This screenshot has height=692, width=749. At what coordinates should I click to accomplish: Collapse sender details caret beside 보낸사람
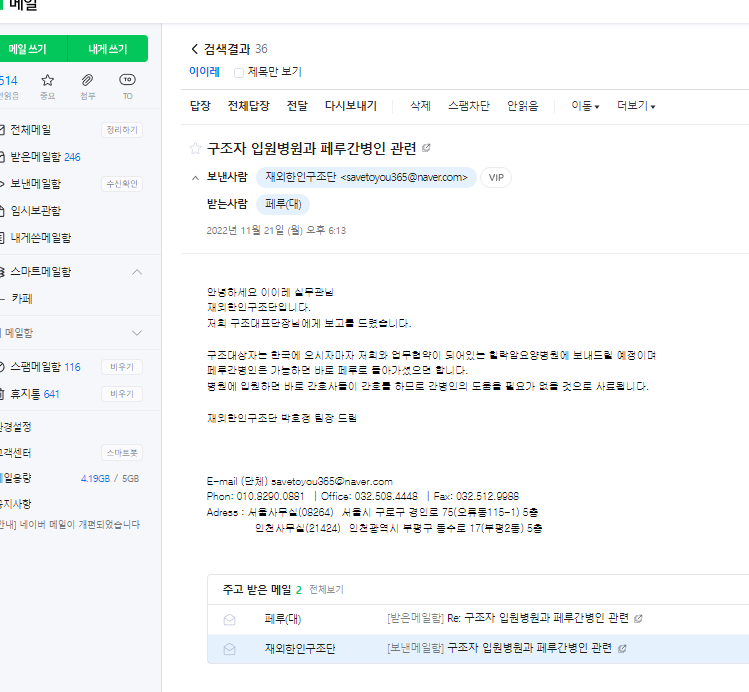pyautogui.click(x=195, y=178)
